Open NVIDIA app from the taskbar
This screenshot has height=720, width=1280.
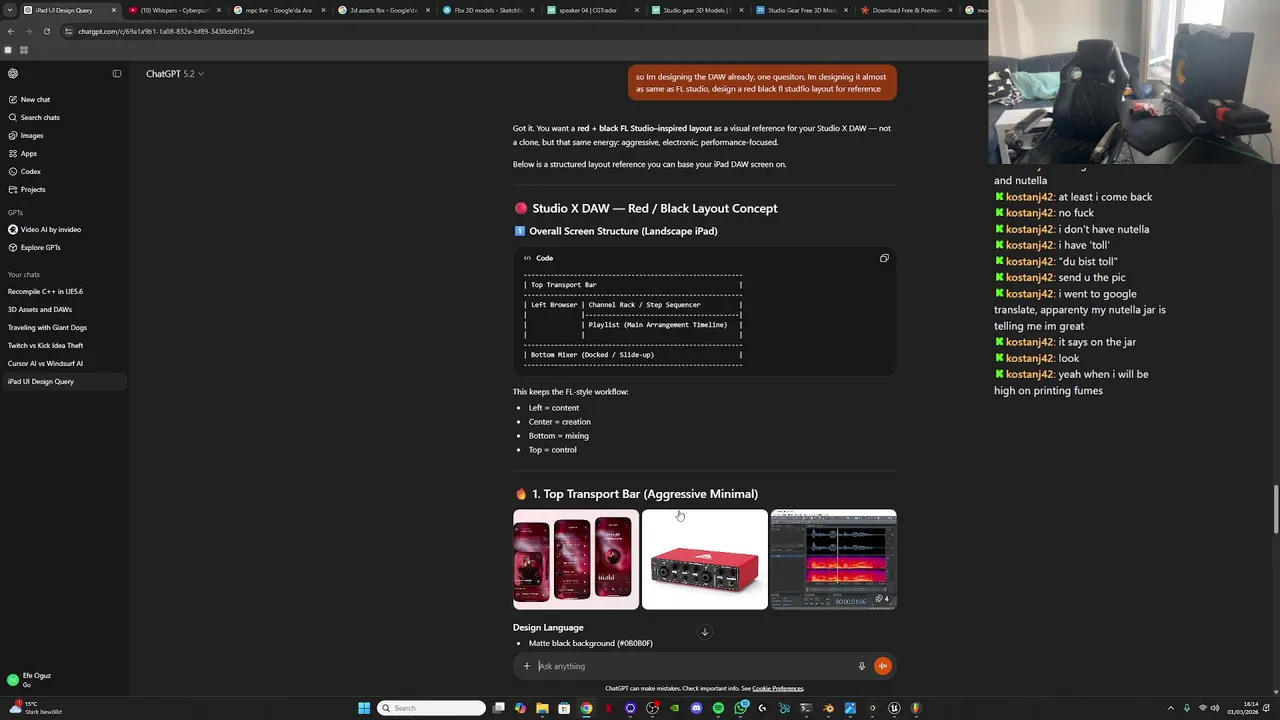(675, 708)
